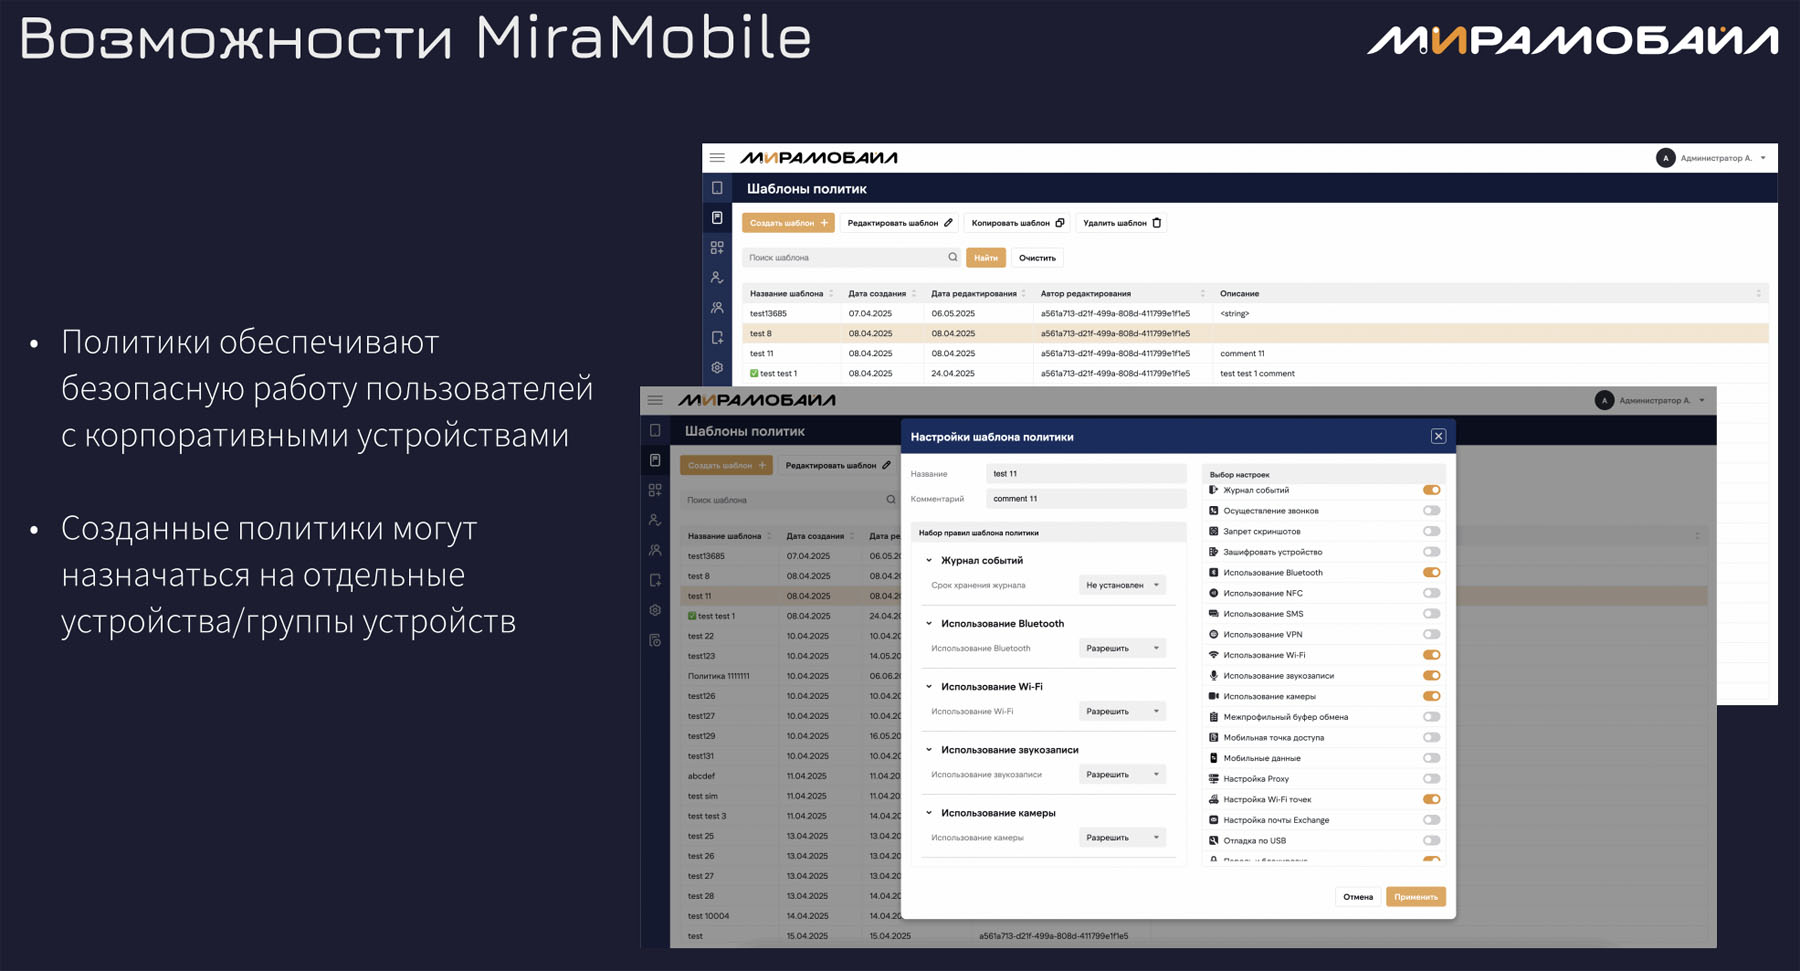Sort by Название шаблона column in back window
This screenshot has height=971, width=1800.
[x=831, y=294]
